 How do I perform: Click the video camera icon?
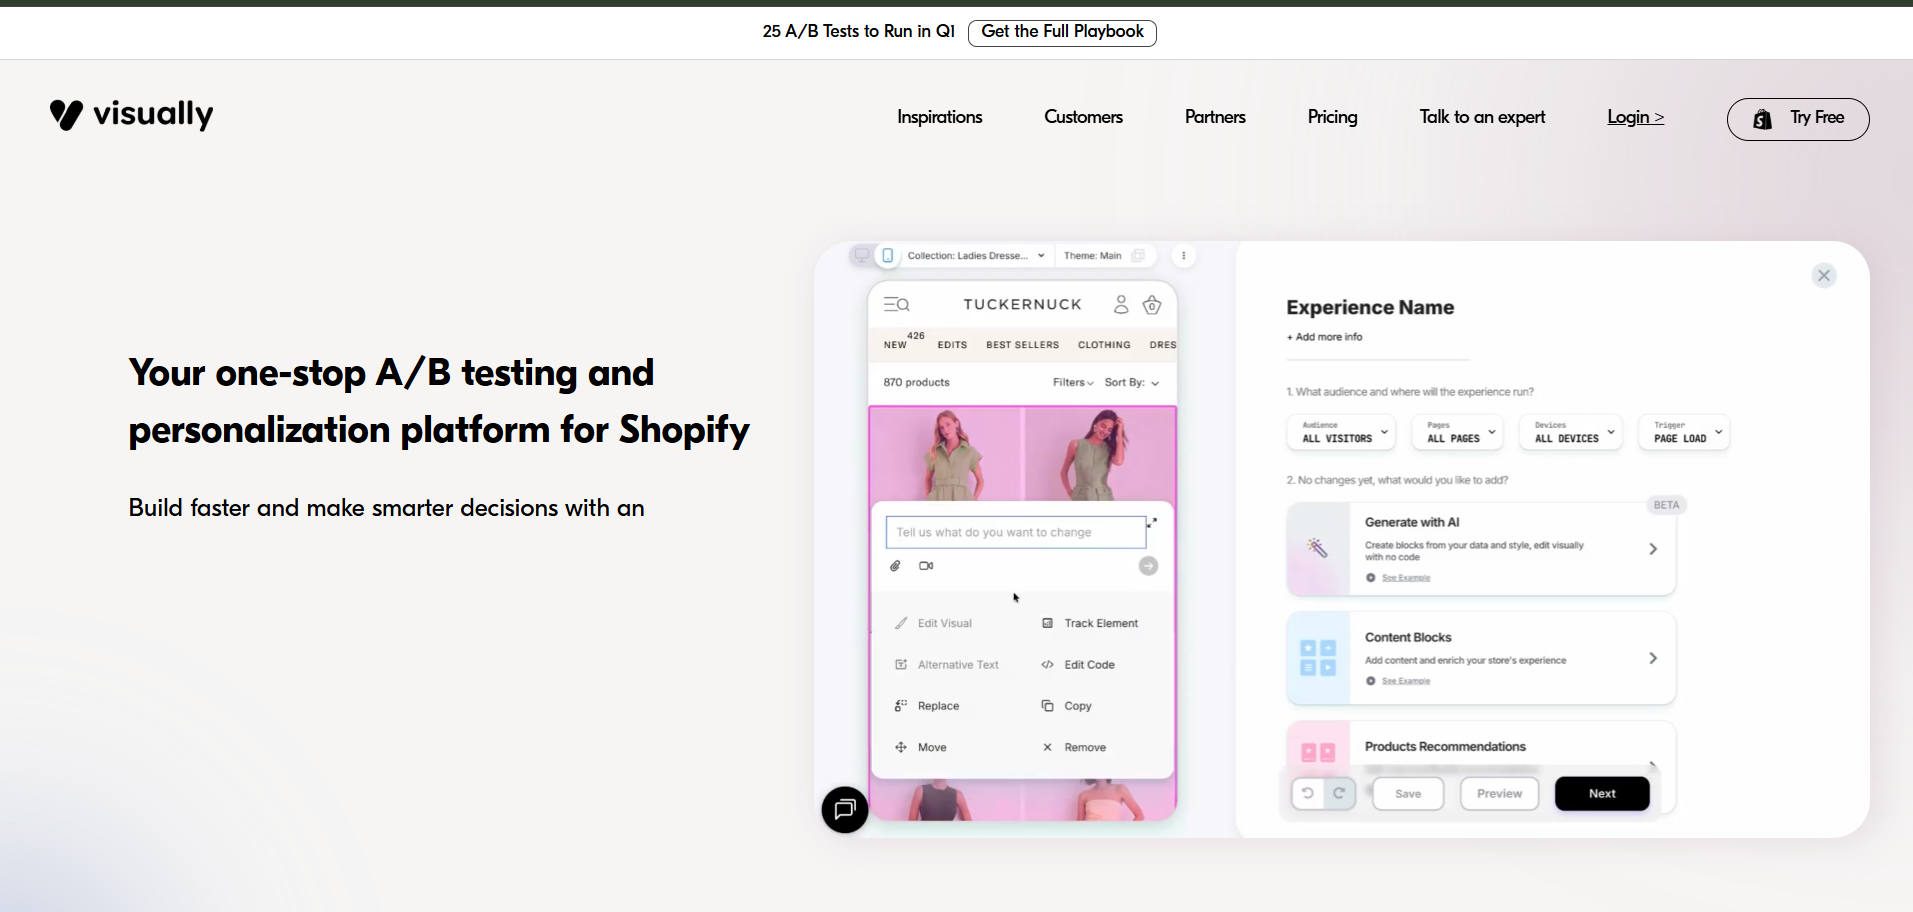tap(926, 566)
